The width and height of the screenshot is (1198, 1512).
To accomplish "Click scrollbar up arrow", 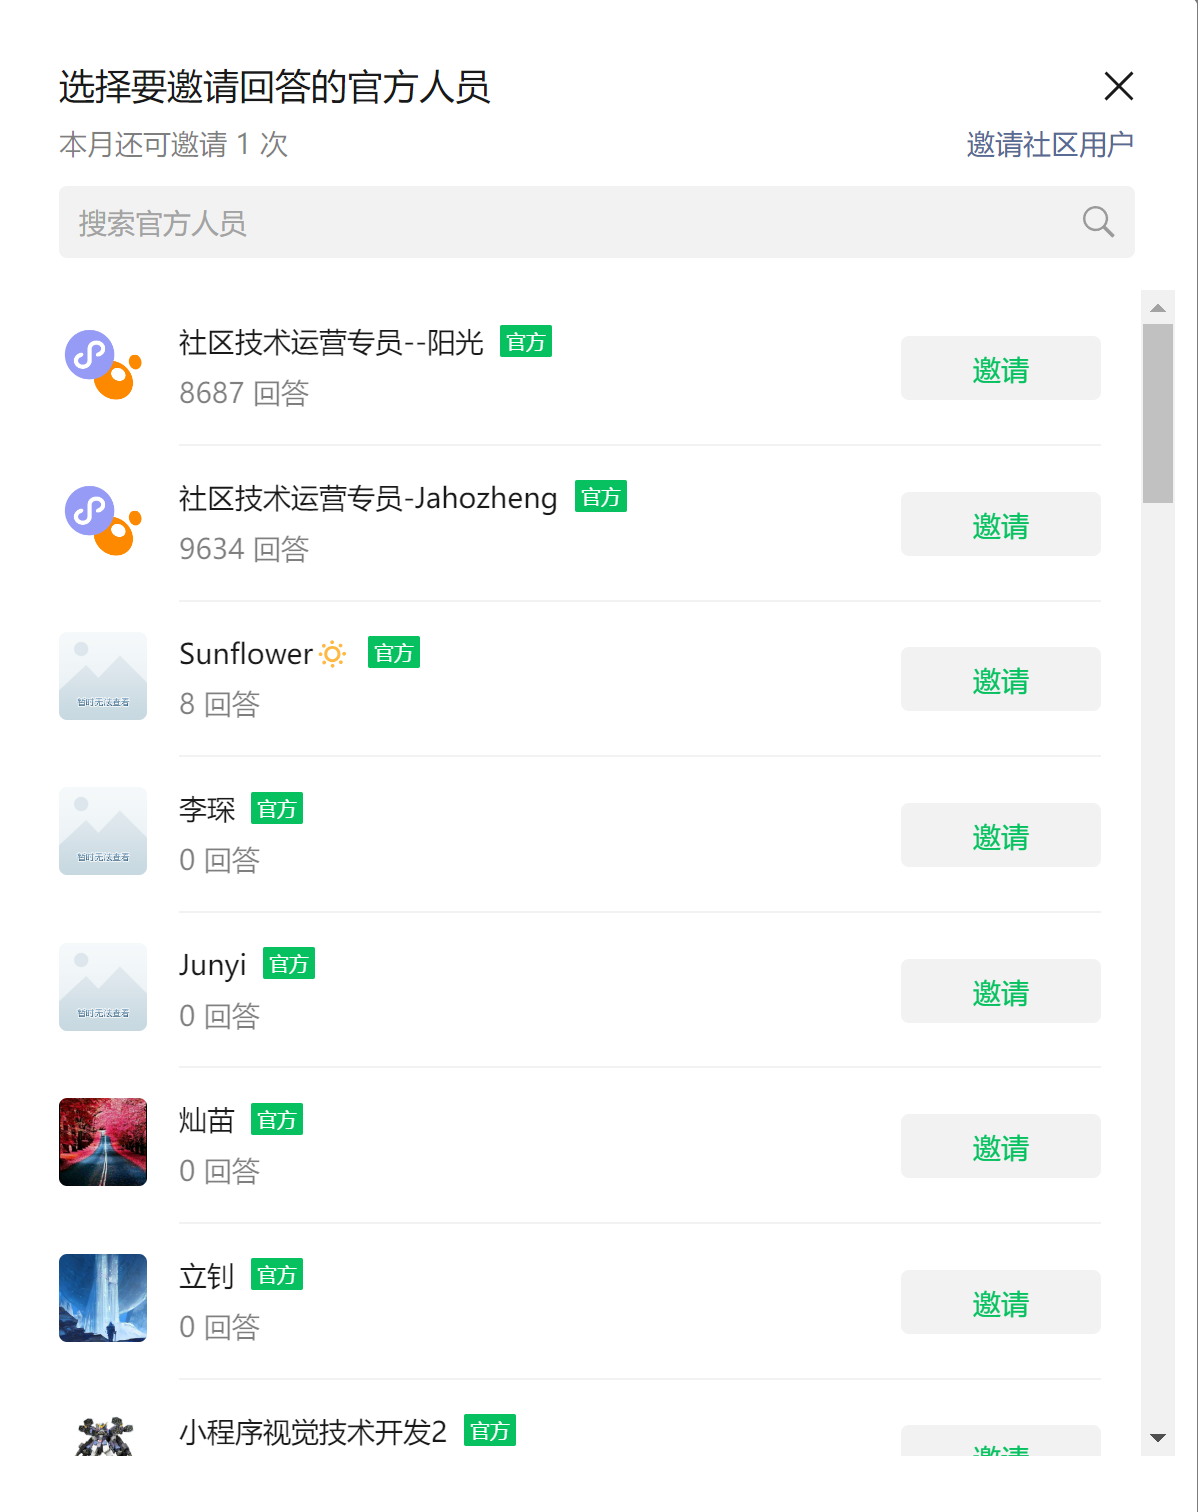I will (1158, 308).
